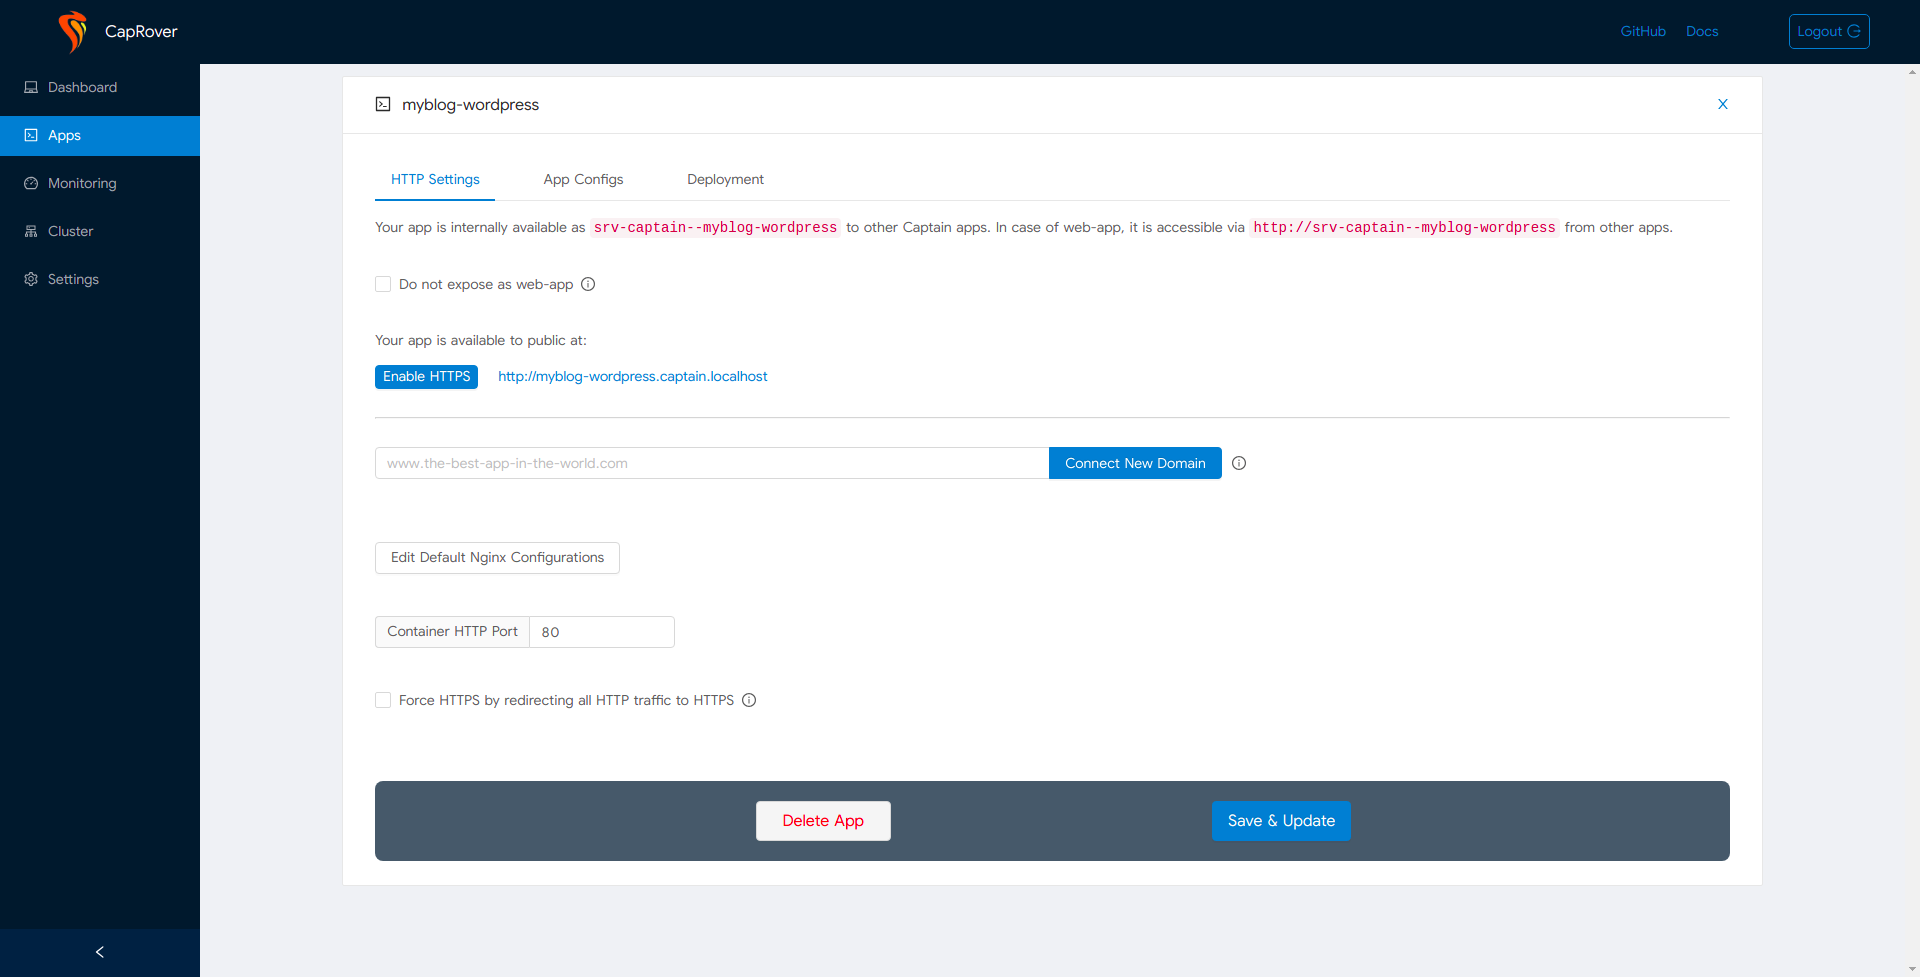Open the Settings gear icon
This screenshot has width=1920, height=977.
(30, 279)
